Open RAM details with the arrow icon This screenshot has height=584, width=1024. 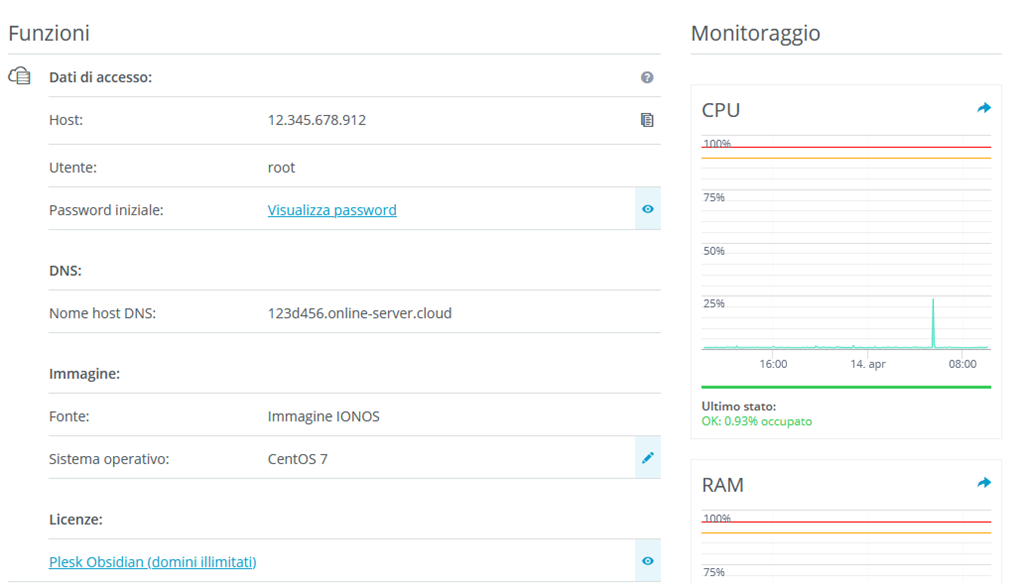pos(984,483)
